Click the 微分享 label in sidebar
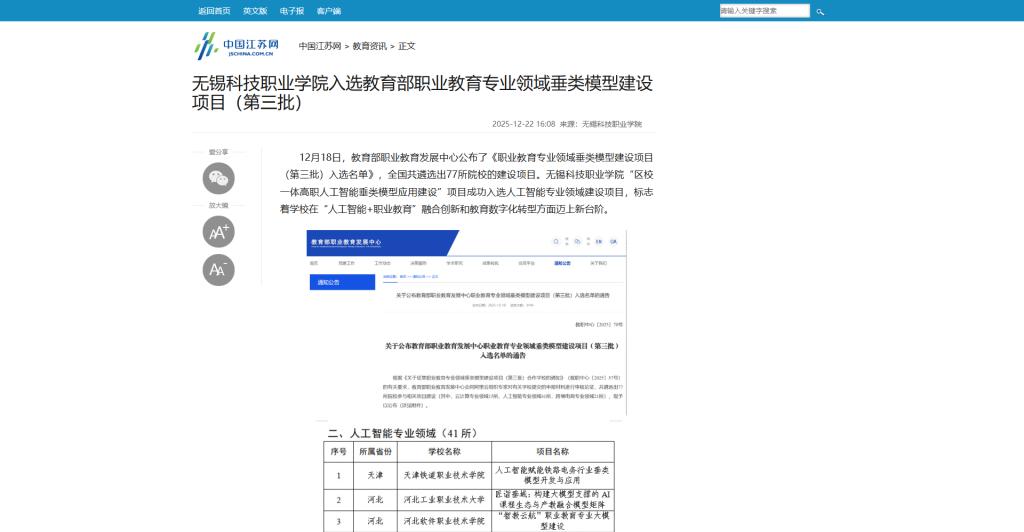The height and width of the screenshot is (532, 1024). tap(218, 152)
